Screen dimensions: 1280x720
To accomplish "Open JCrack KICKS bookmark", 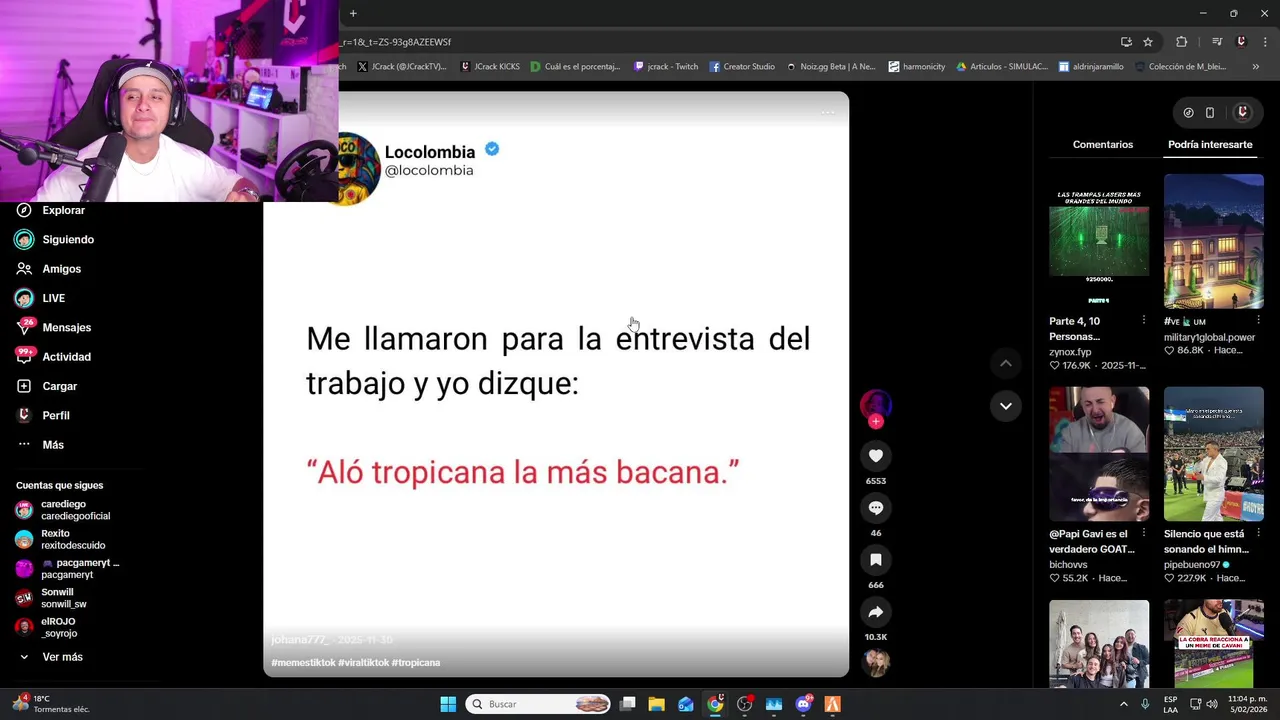I will (x=490, y=67).
